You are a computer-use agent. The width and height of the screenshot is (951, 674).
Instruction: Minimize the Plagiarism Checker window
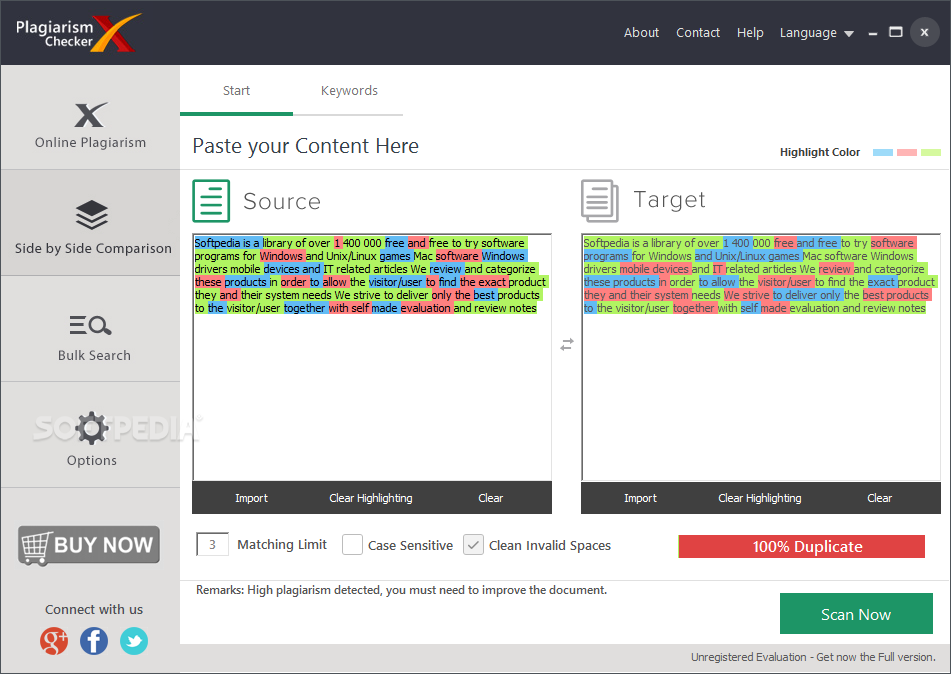[x=873, y=33]
